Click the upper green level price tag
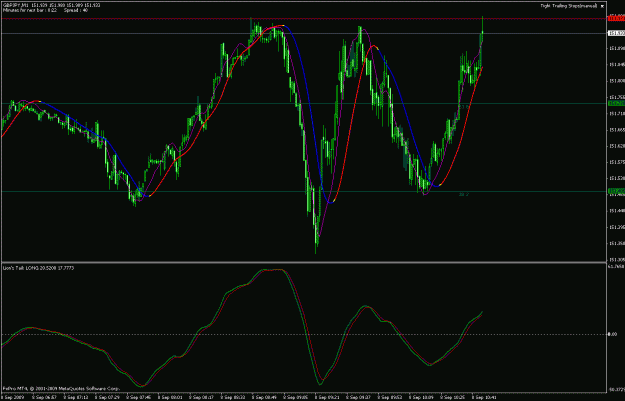Viewport: 625px width, 401px height. pos(616,104)
